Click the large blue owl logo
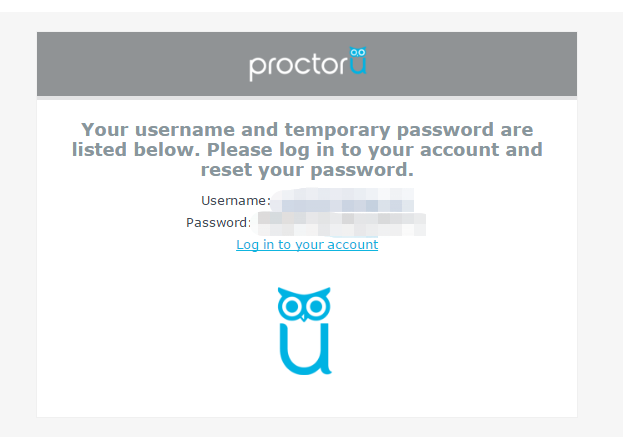Viewport: 623px width, 446px height. 305,331
